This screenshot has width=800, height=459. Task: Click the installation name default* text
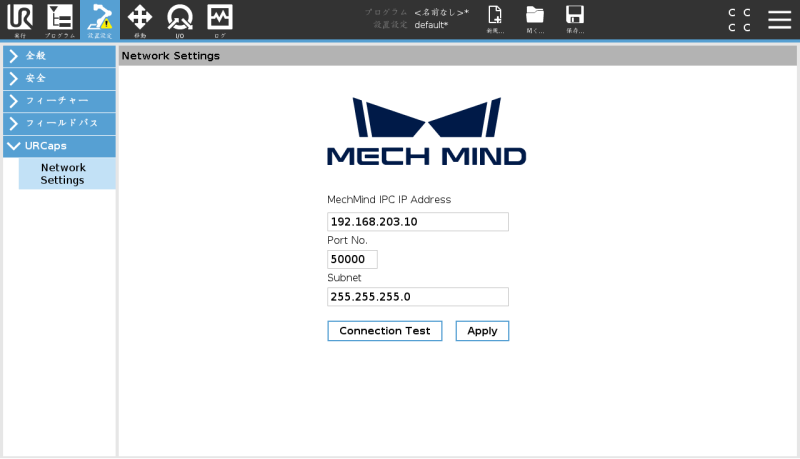coord(431,25)
